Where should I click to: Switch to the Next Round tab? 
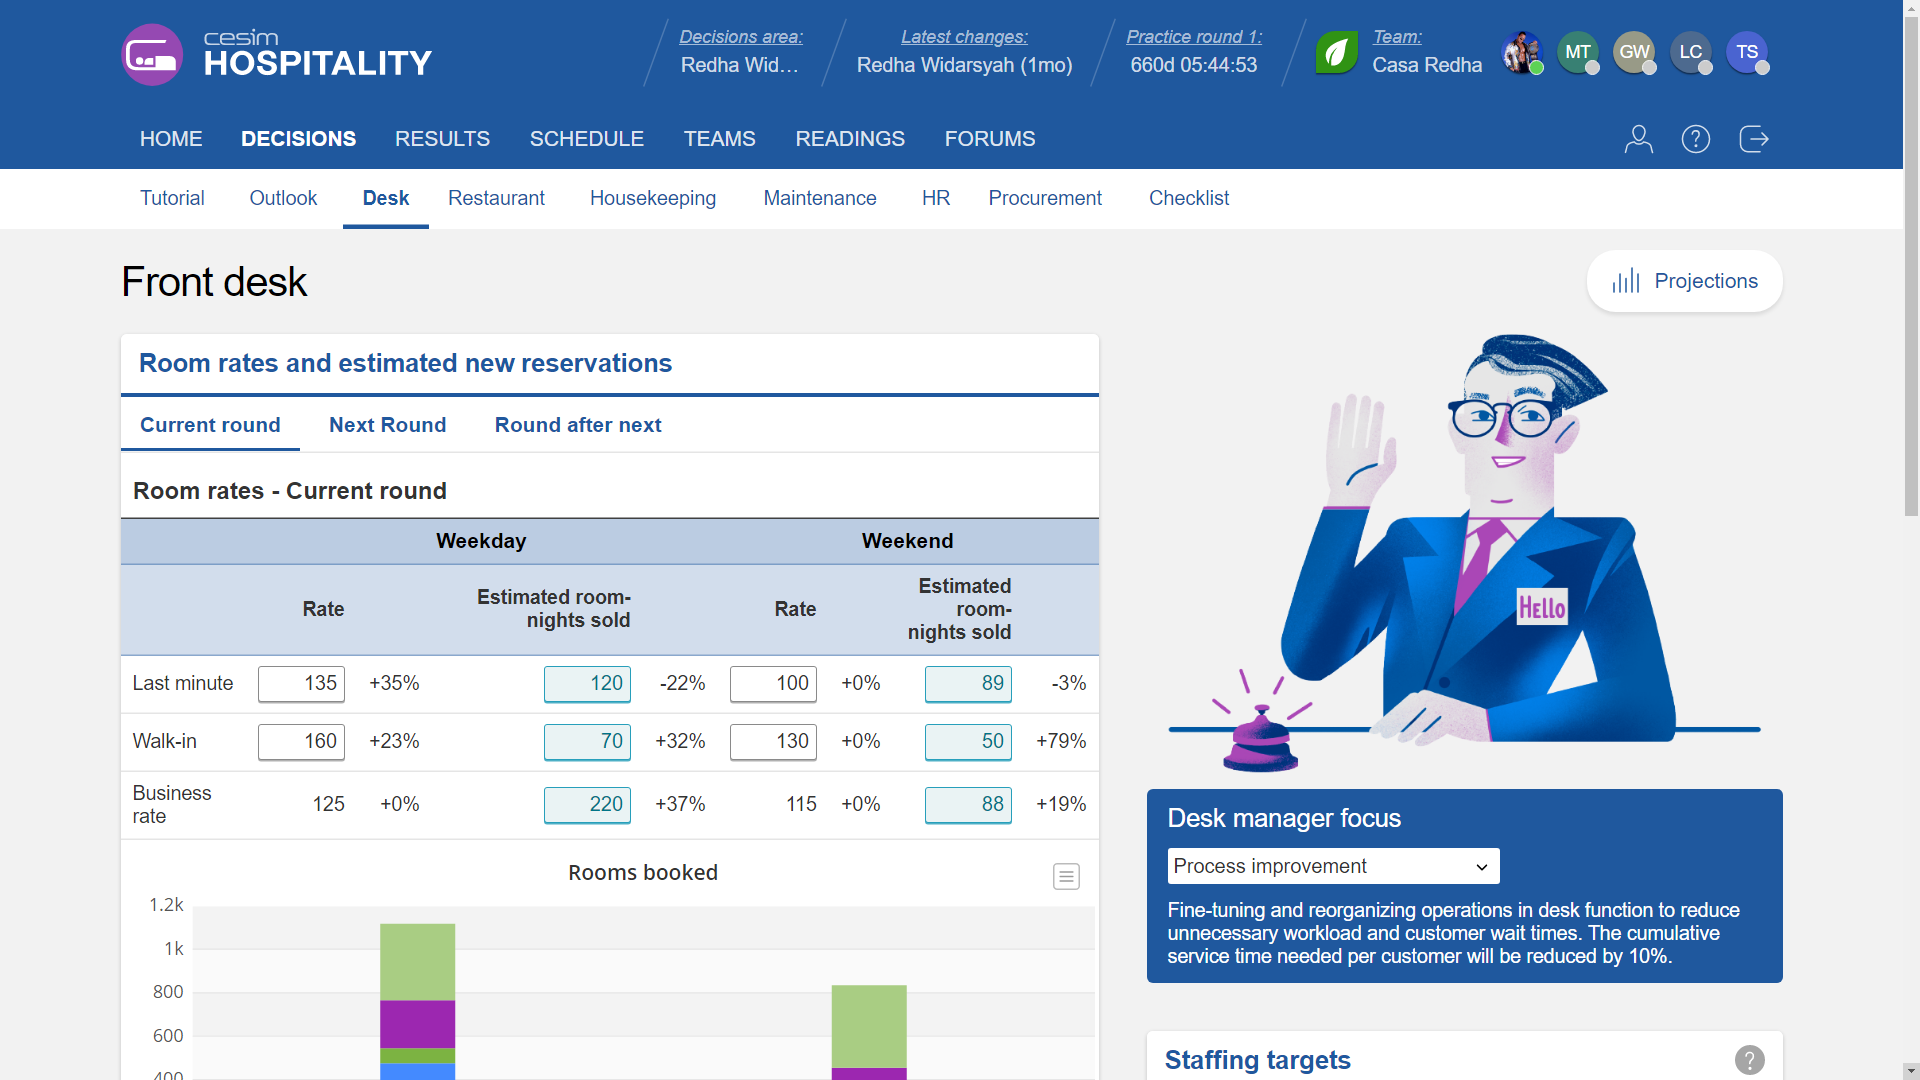[x=387, y=425]
